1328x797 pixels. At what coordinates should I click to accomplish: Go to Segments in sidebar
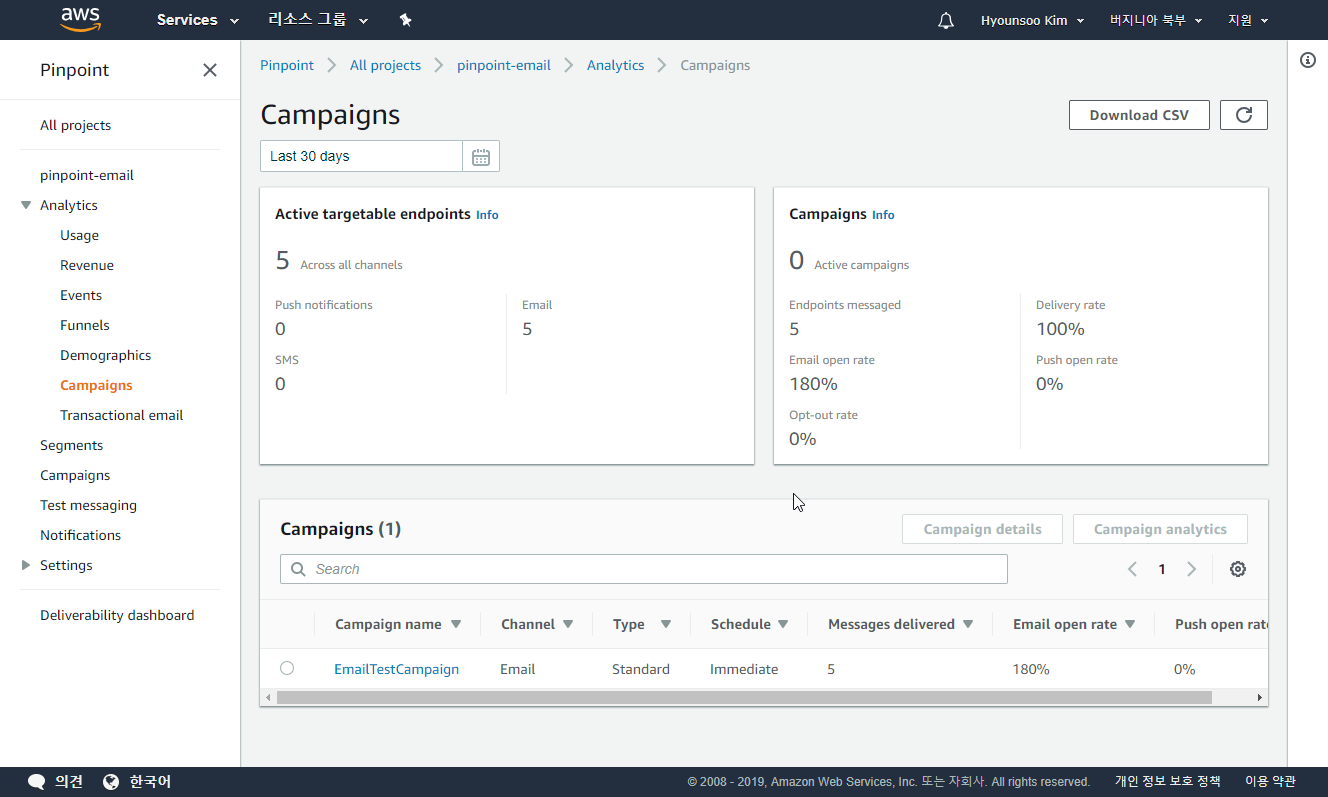pyautogui.click(x=71, y=445)
